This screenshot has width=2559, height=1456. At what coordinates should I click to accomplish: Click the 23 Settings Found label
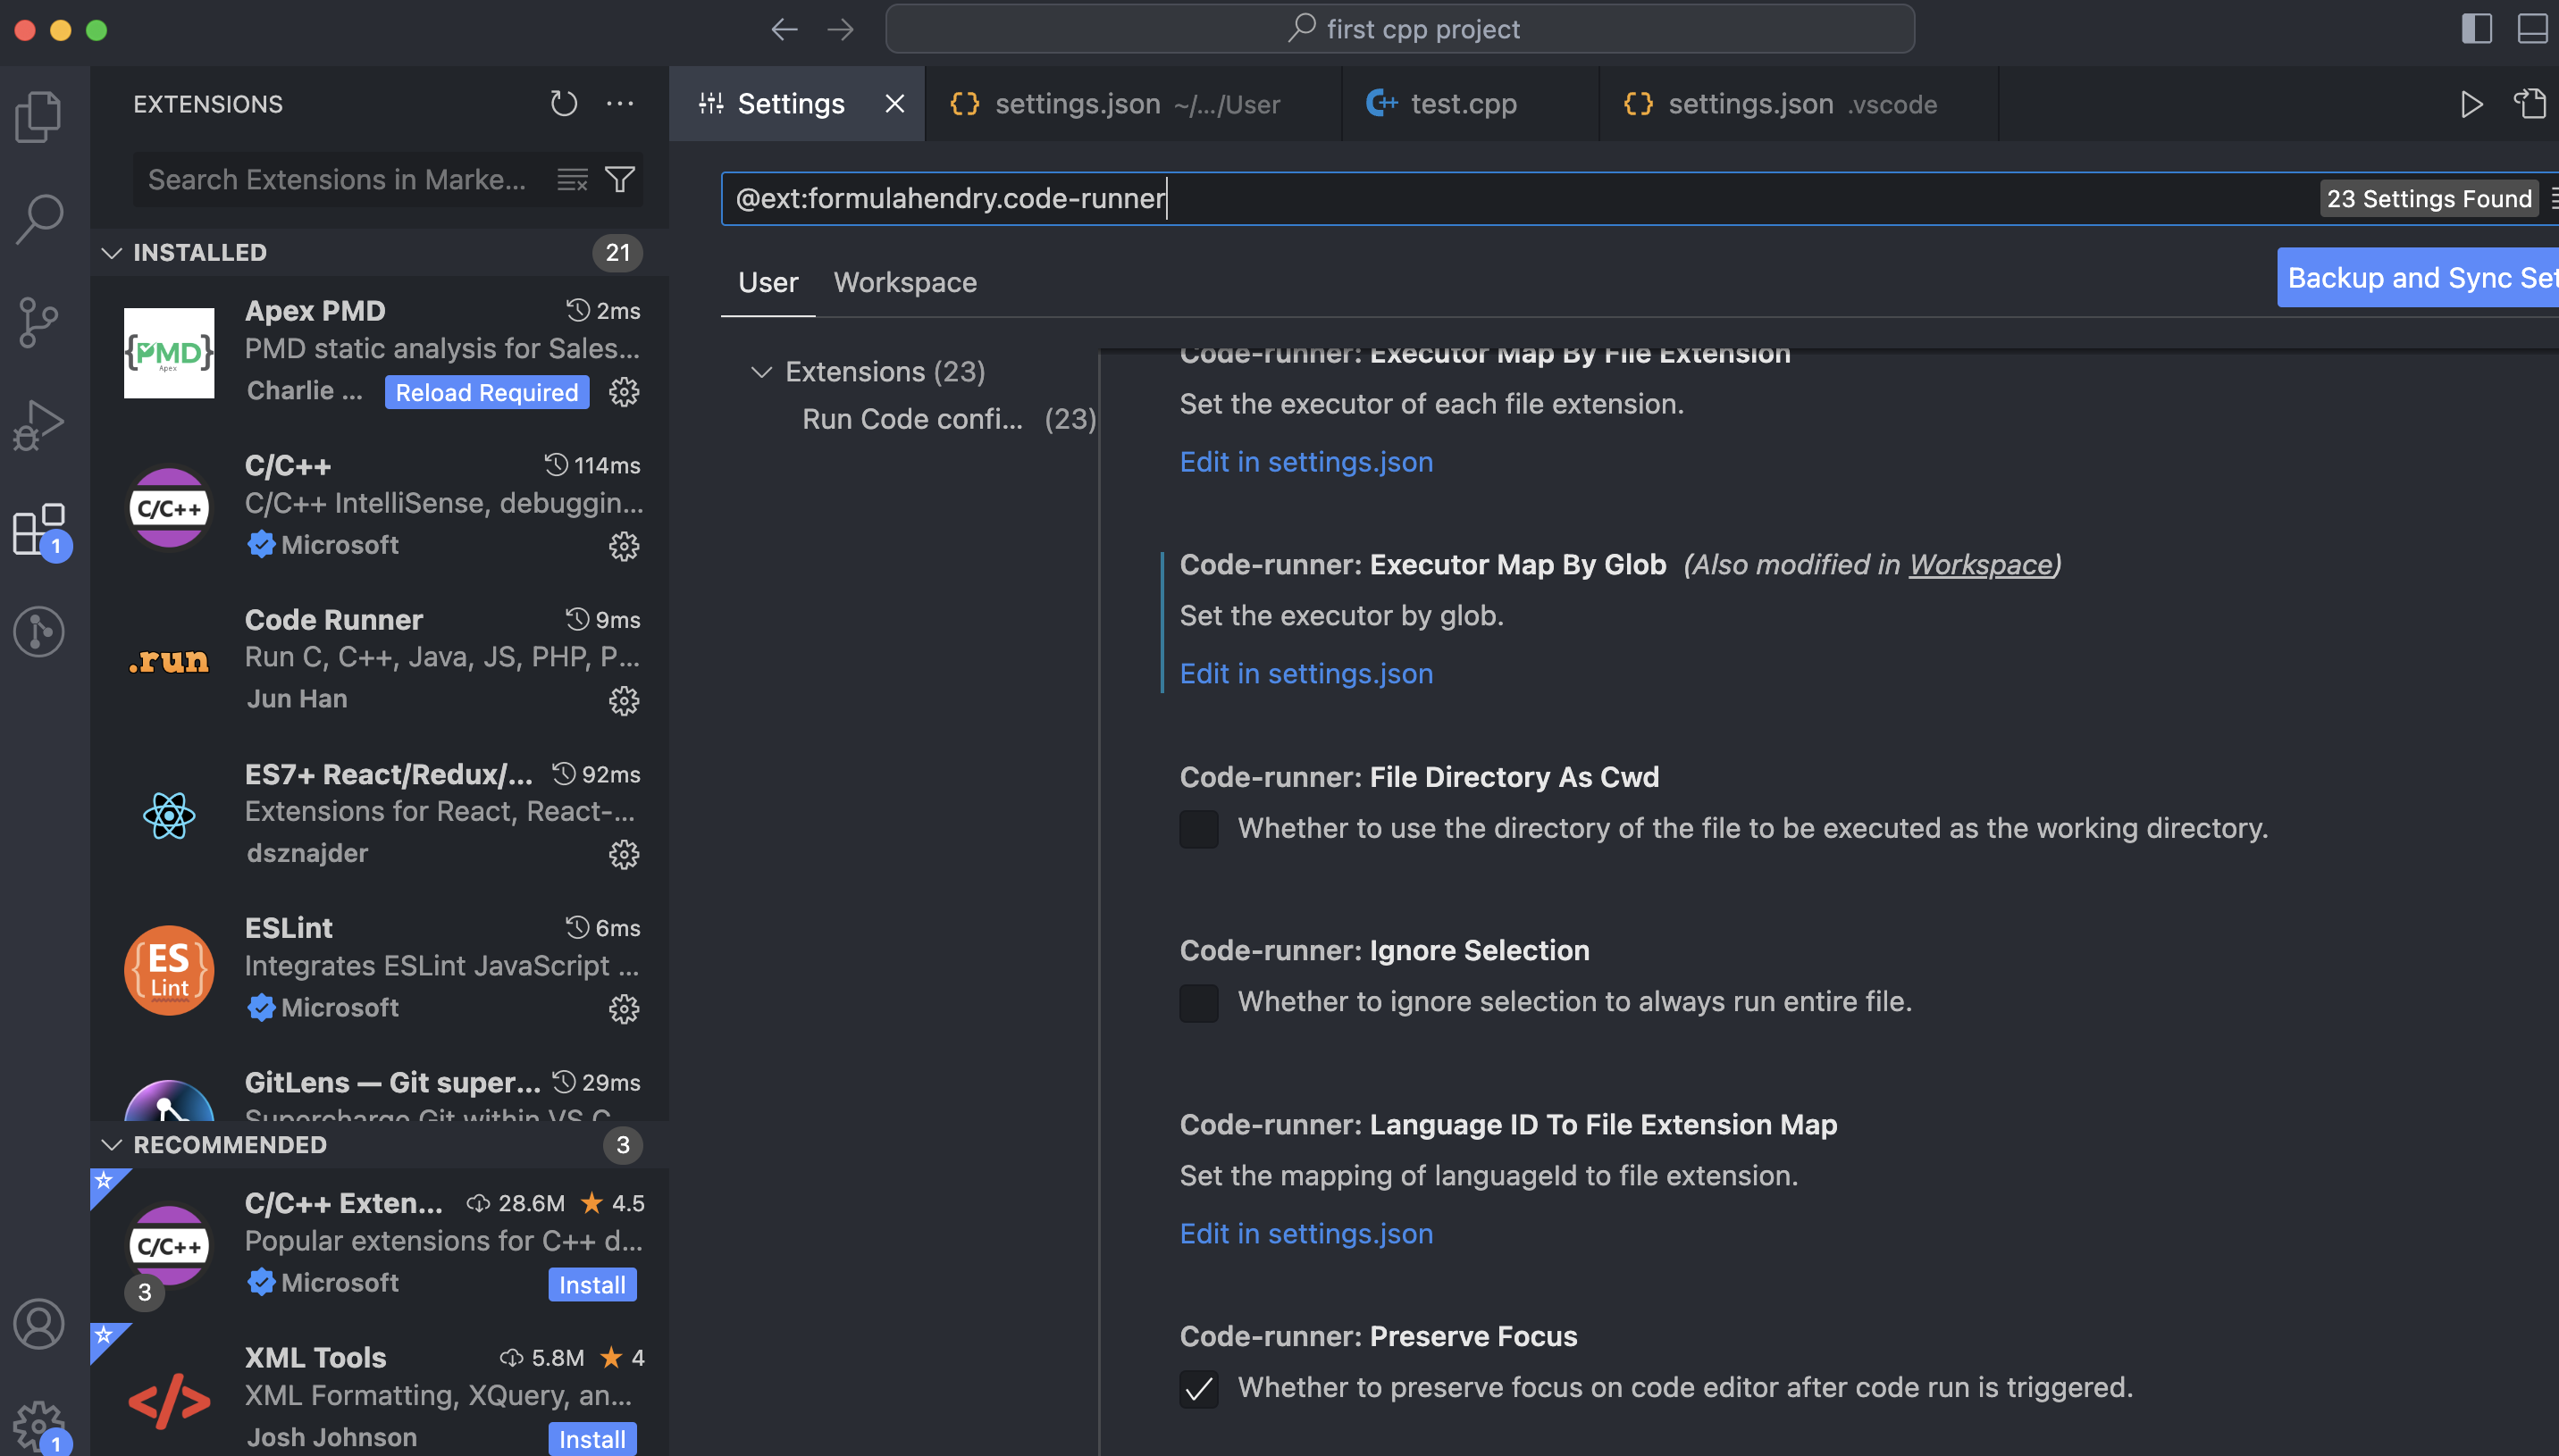(x=2429, y=198)
